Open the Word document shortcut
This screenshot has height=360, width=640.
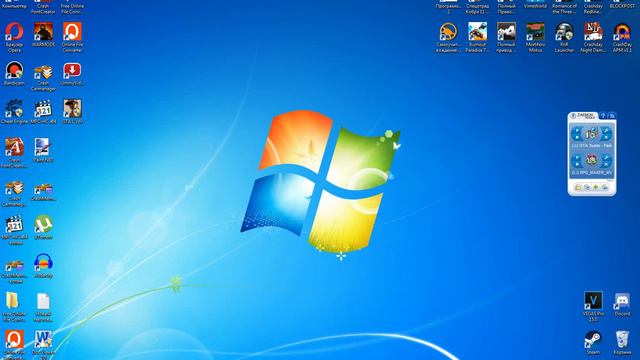click(x=43, y=340)
